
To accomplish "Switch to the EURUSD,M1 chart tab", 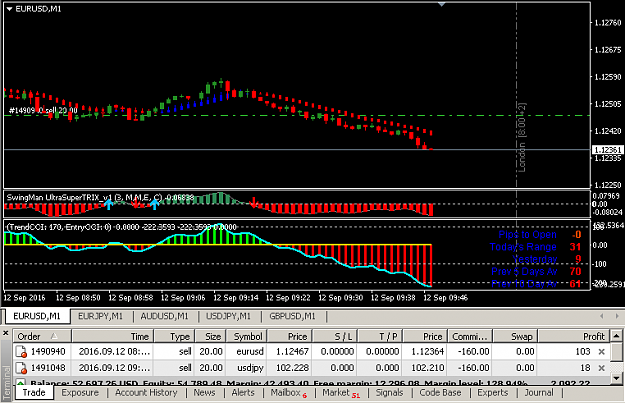I will pos(37,316).
